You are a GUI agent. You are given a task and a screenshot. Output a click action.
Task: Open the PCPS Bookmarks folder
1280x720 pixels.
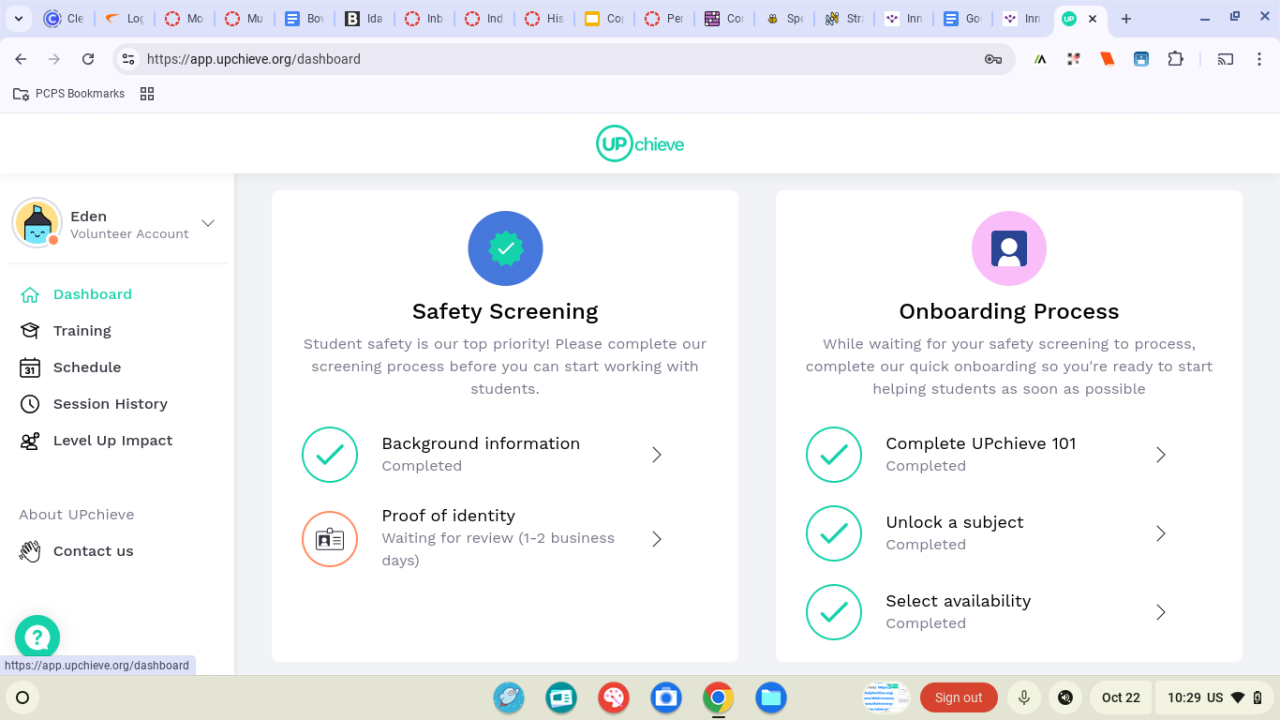(x=69, y=94)
